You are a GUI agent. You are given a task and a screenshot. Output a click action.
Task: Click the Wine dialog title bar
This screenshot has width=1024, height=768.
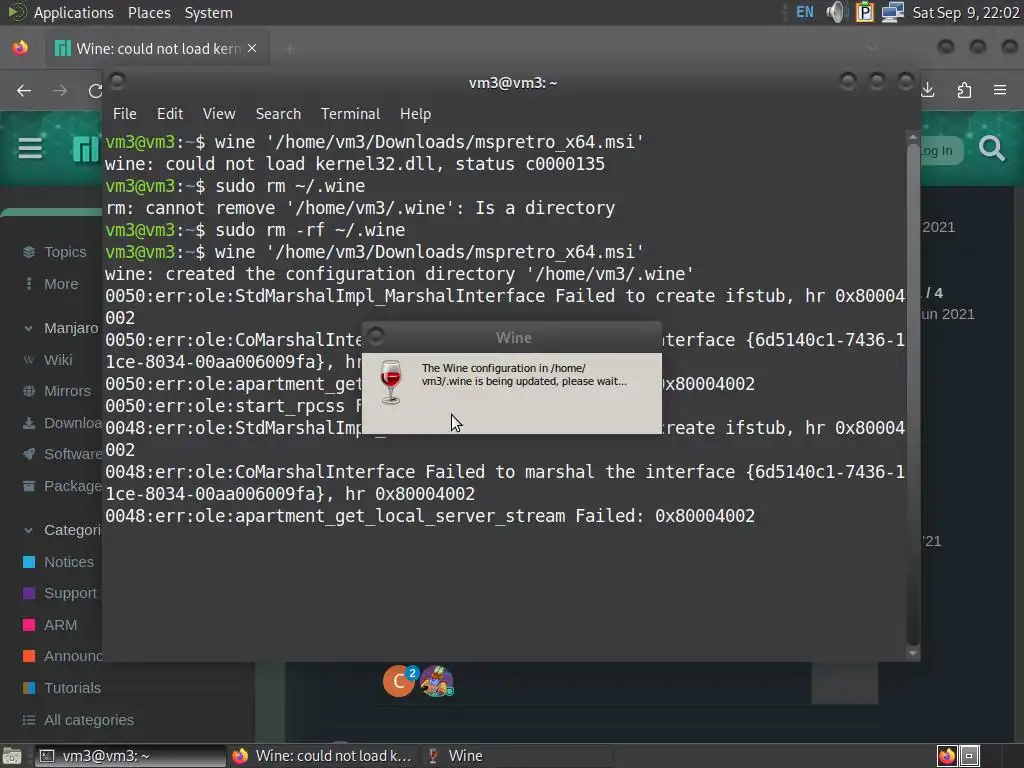click(512, 338)
